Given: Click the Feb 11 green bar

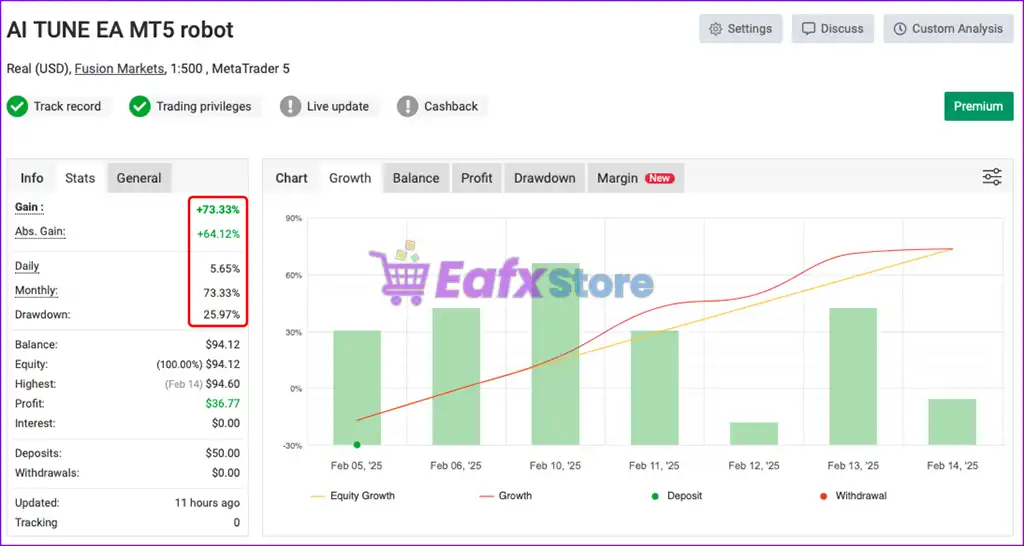Looking at the screenshot, I should coord(655,388).
